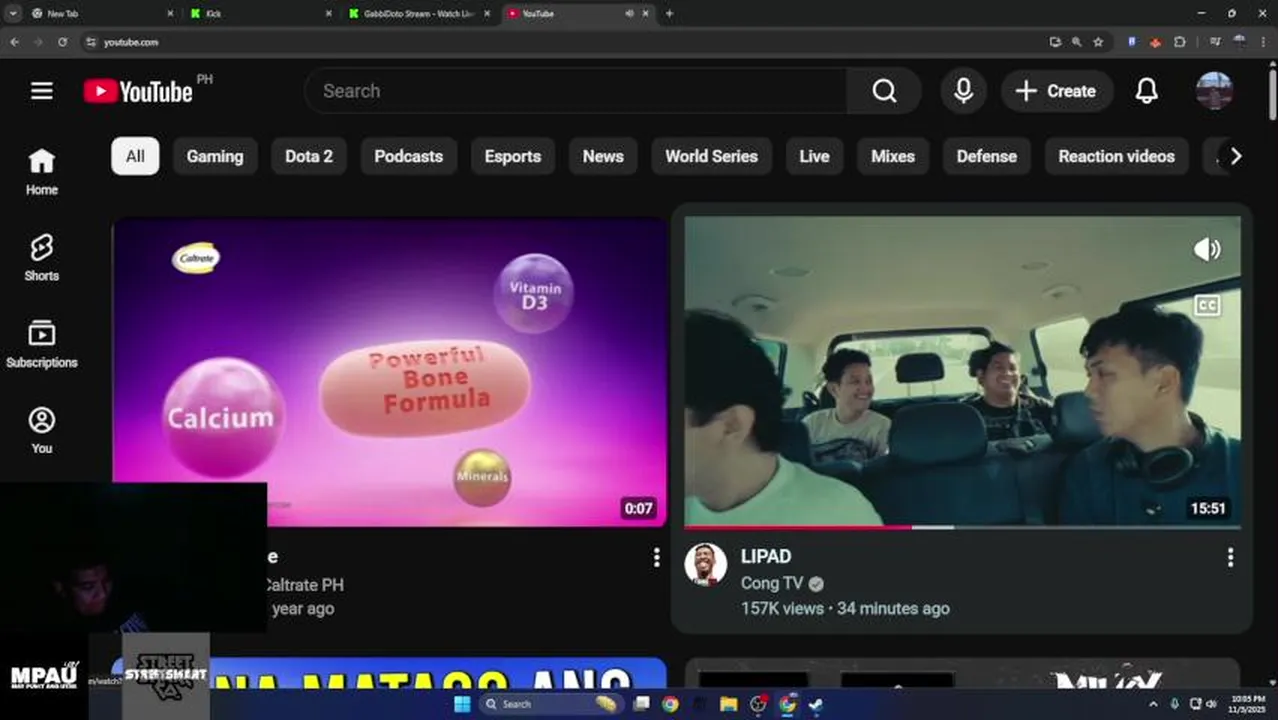
Task: Select the Defense filter chip
Action: (986, 156)
